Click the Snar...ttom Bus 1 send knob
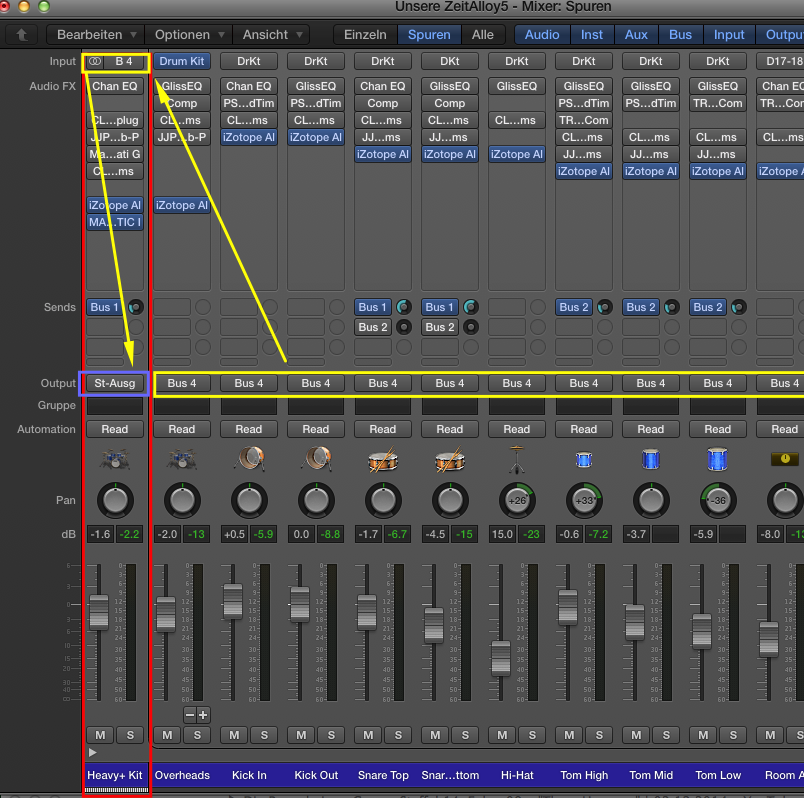The height and width of the screenshot is (798, 804). click(471, 307)
